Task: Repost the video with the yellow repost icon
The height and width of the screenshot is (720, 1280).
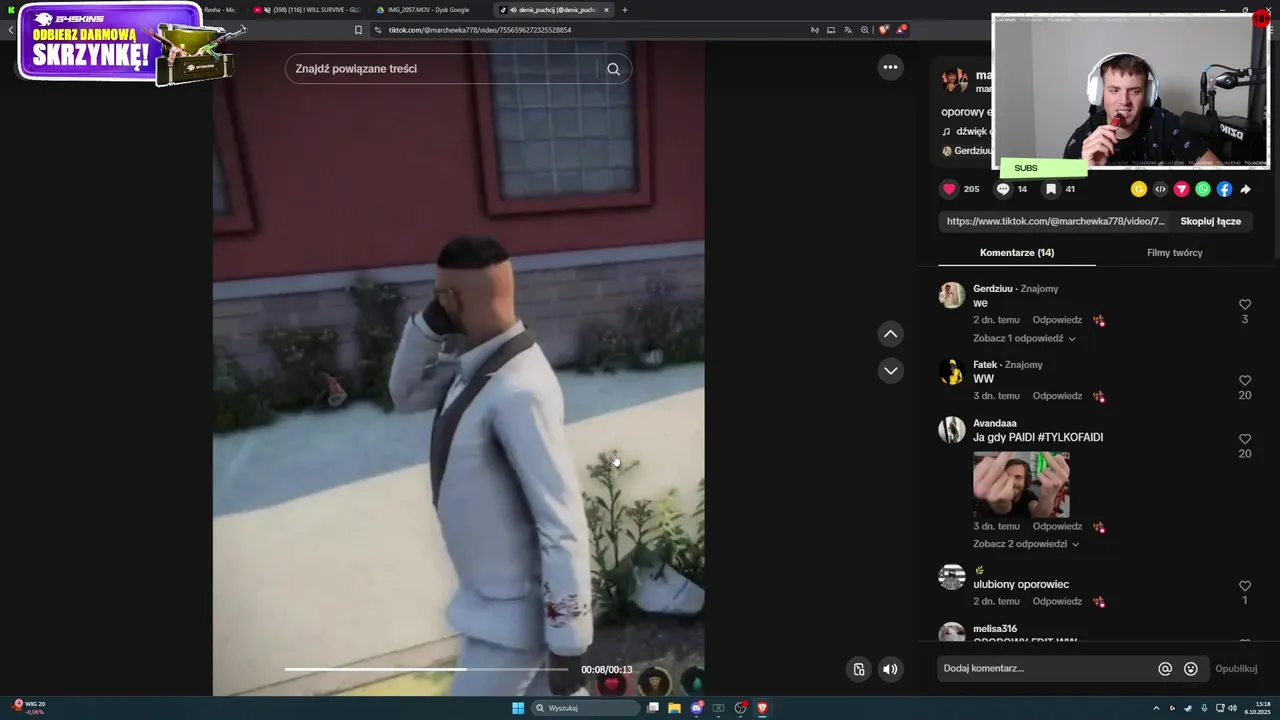Action: click(1138, 189)
